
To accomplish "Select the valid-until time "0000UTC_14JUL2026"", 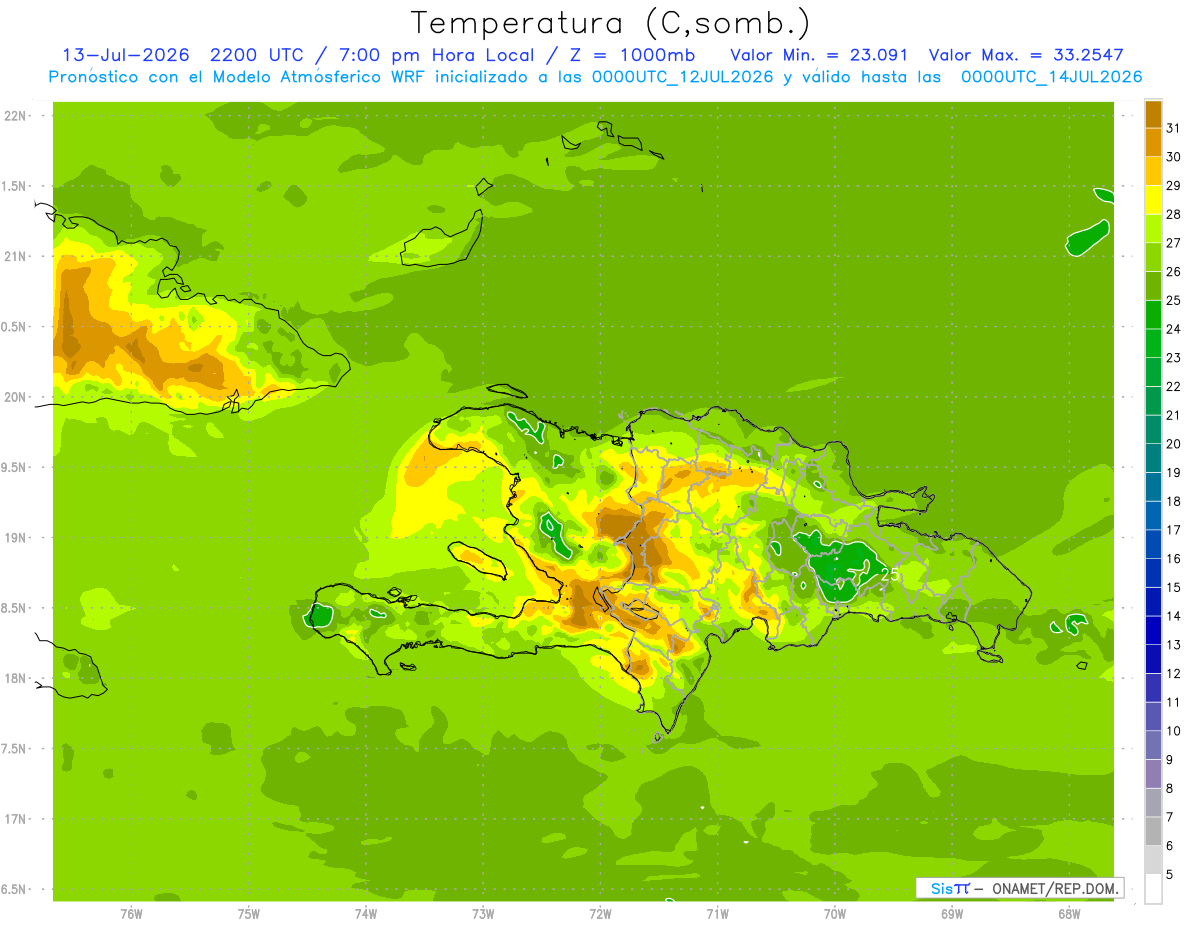I will click(x=1051, y=77).
